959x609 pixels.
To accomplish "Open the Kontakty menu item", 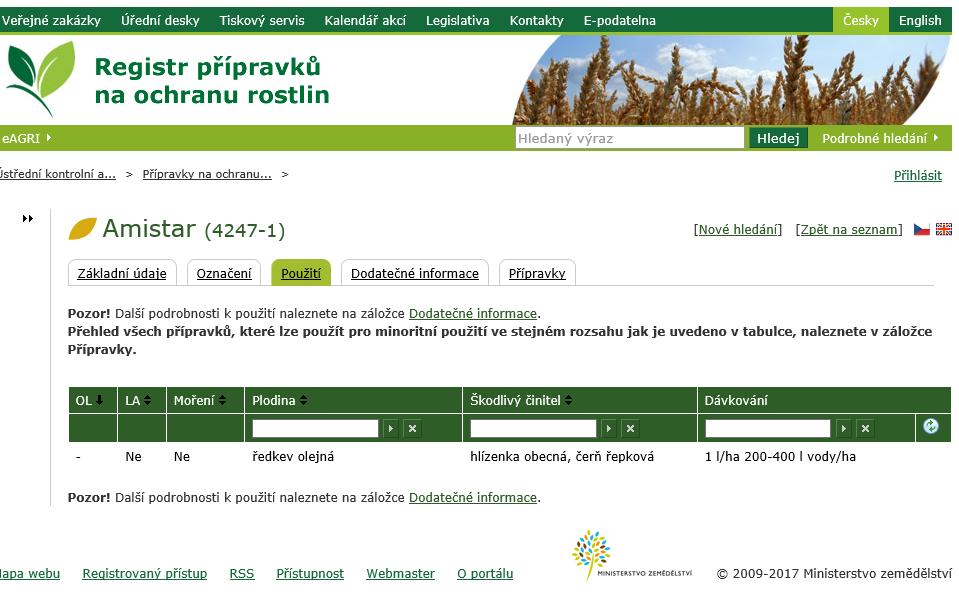I will [x=536, y=20].
